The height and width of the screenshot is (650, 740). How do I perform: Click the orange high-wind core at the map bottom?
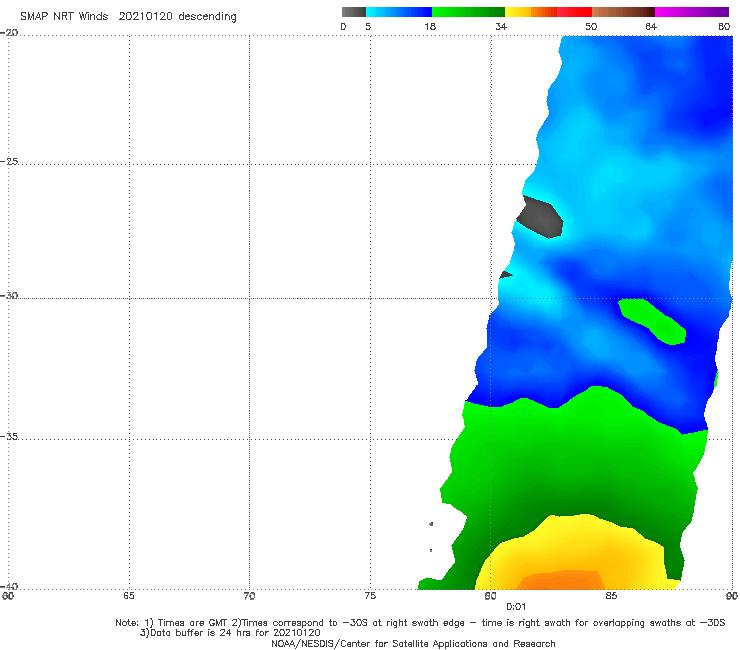tap(562, 581)
